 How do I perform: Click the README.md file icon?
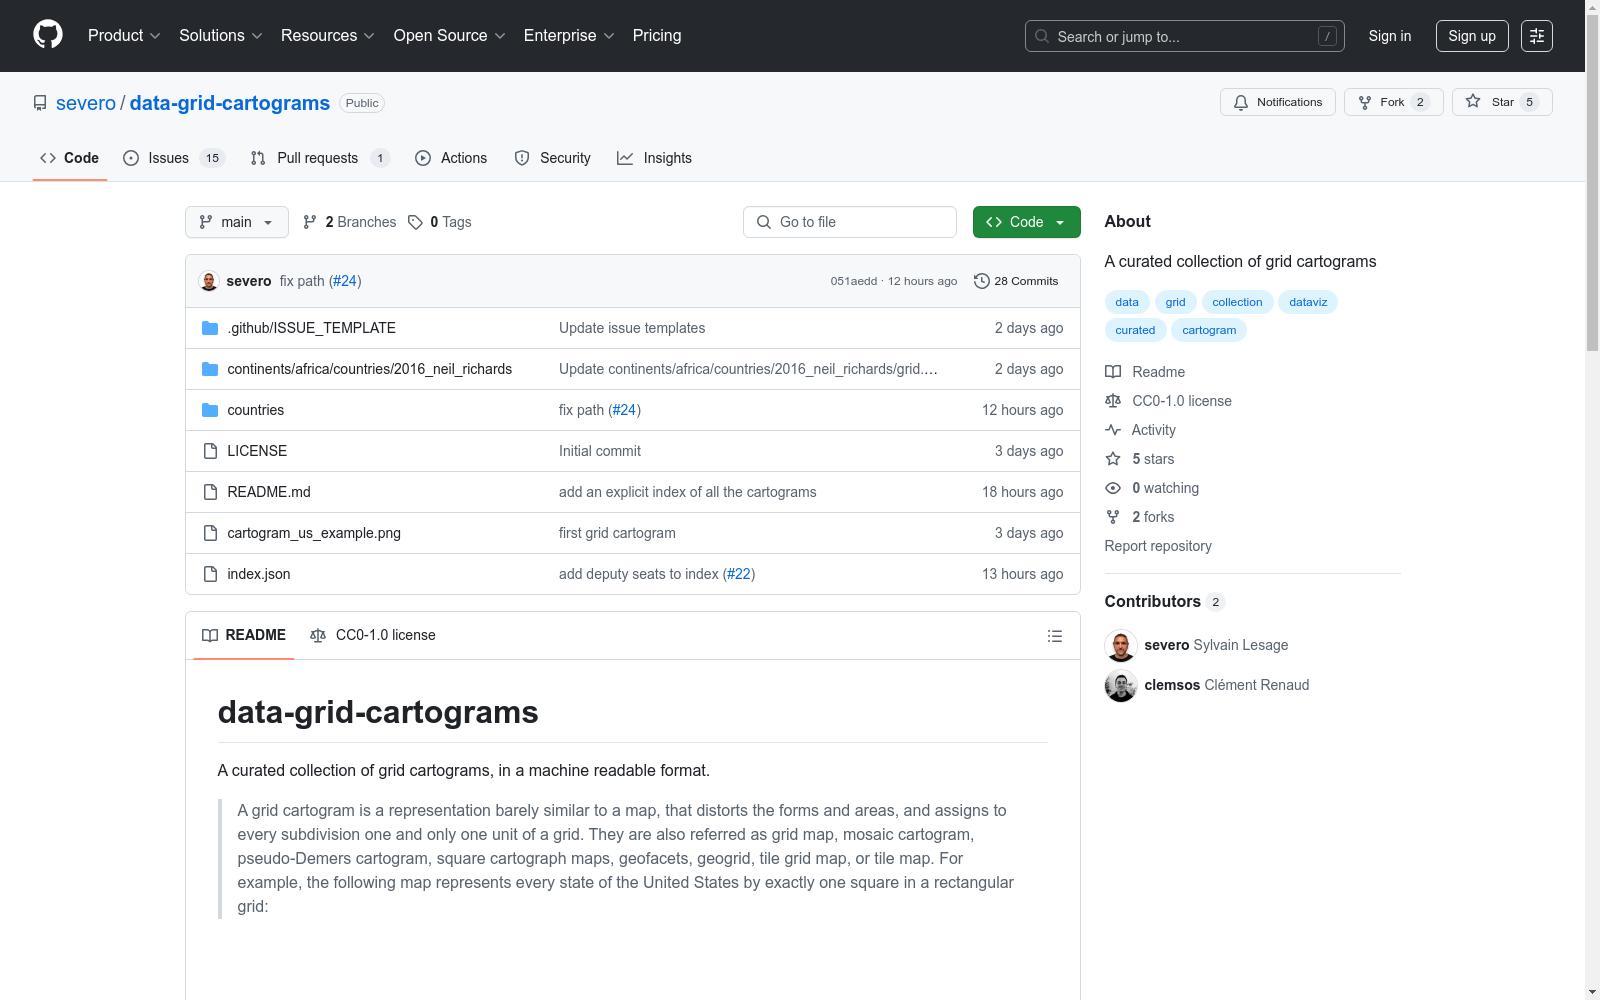click(x=210, y=492)
